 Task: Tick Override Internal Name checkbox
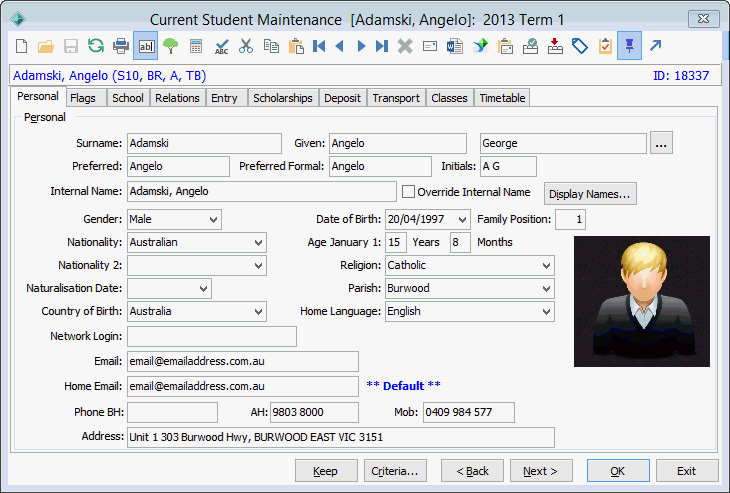[408, 192]
